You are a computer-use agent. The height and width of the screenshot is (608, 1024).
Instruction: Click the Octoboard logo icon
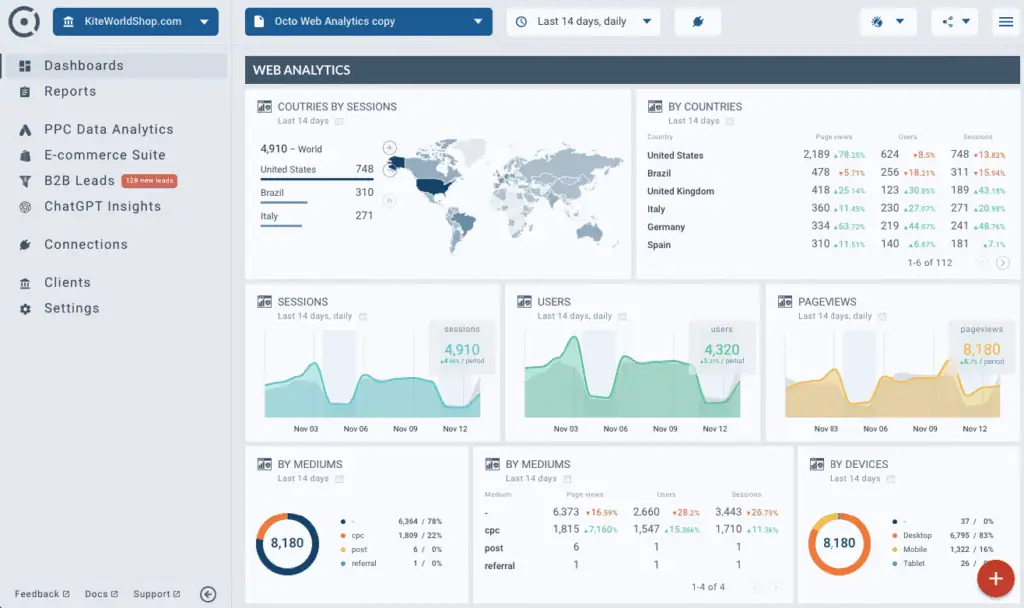pos(22,21)
